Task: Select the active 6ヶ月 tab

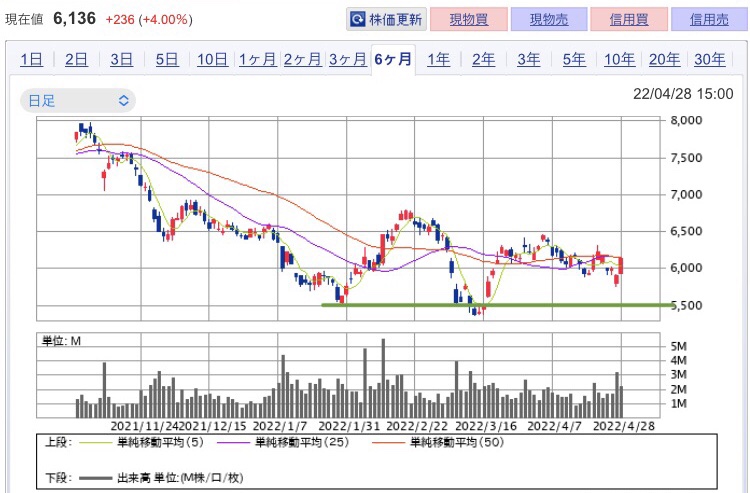Action: [x=393, y=59]
